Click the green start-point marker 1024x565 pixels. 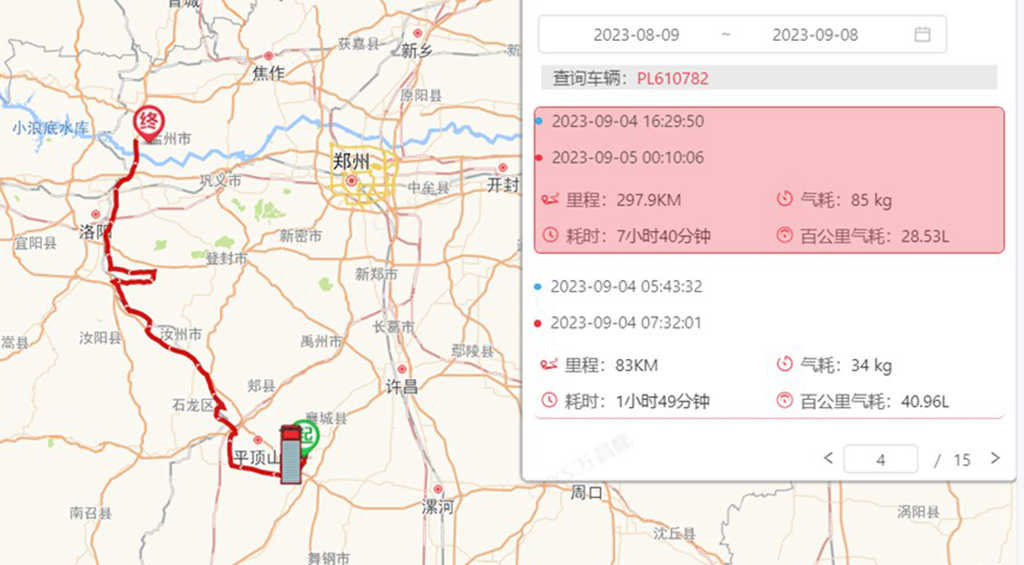click(x=307, y=434)
